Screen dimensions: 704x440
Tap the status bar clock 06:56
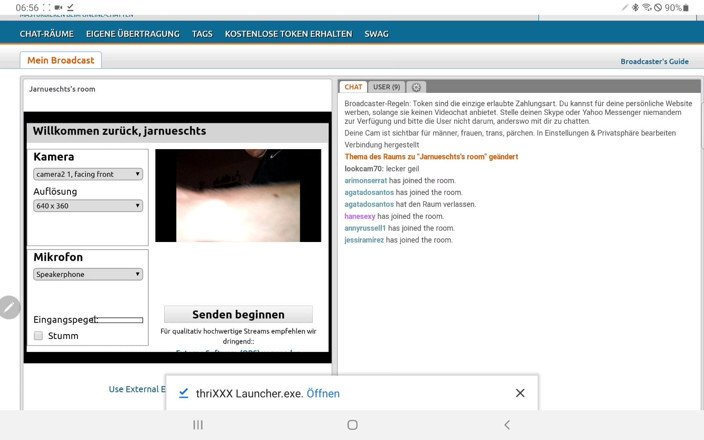click(27, 8)
